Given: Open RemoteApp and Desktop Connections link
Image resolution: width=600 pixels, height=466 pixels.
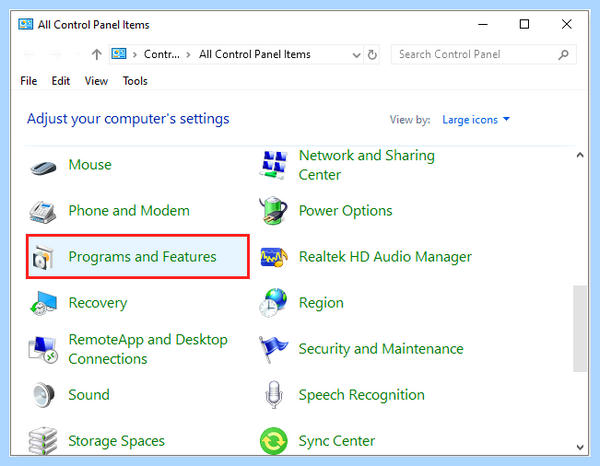Looking at the screenshot, I should pyautogui.click(x=148, y=349).
